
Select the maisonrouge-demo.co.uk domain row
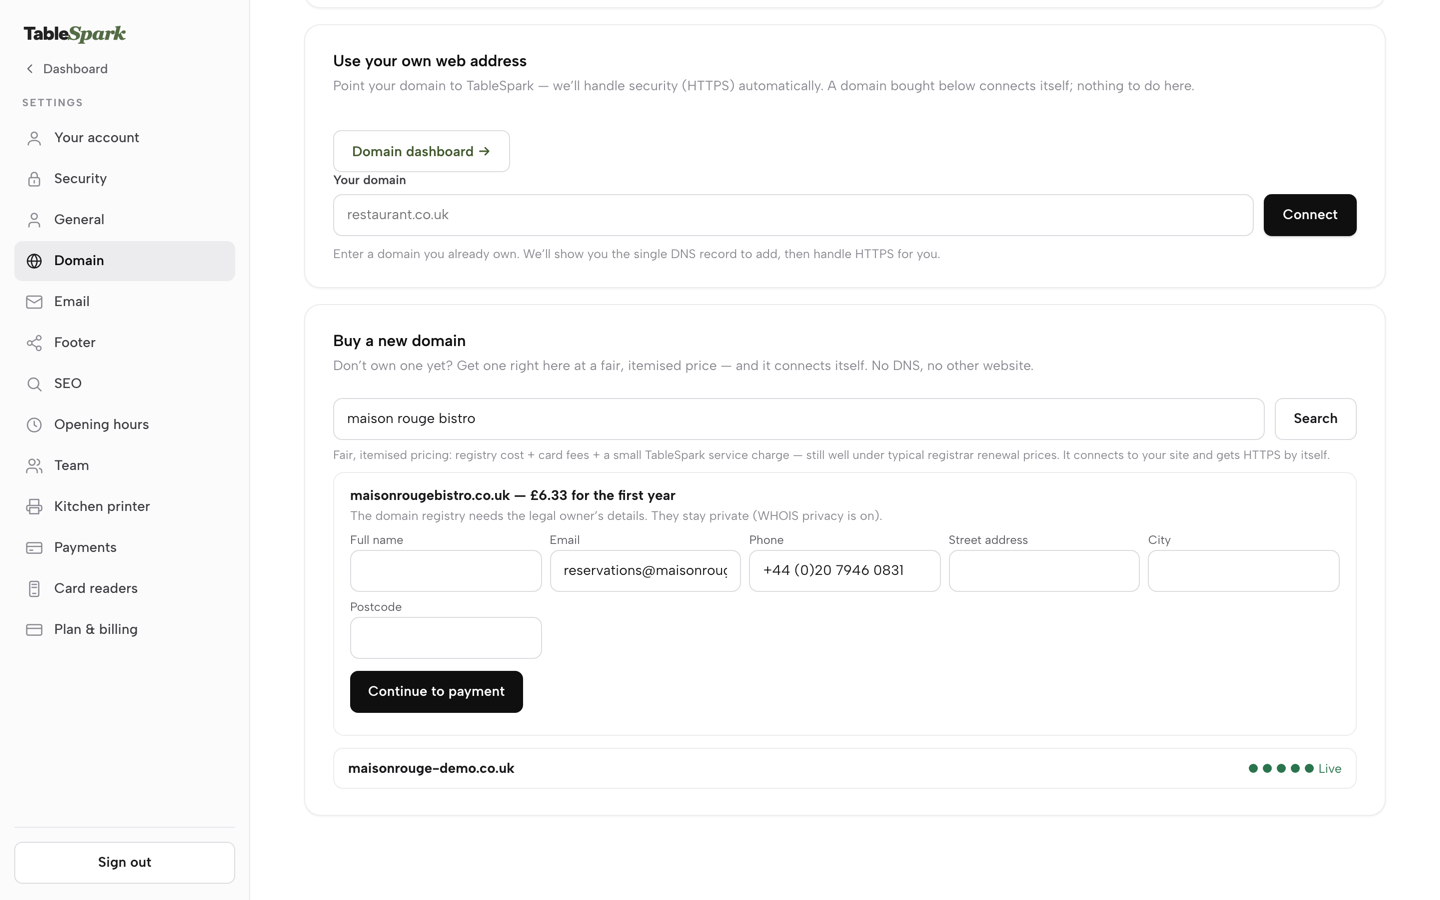(845, 769)
